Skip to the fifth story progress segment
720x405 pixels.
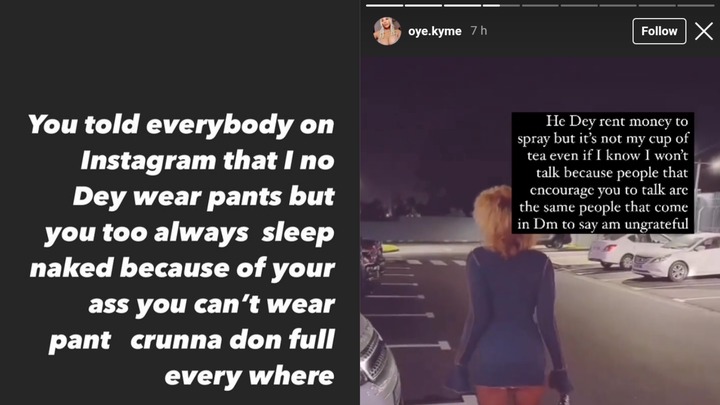pyautogui.click(x=540, y=6)
